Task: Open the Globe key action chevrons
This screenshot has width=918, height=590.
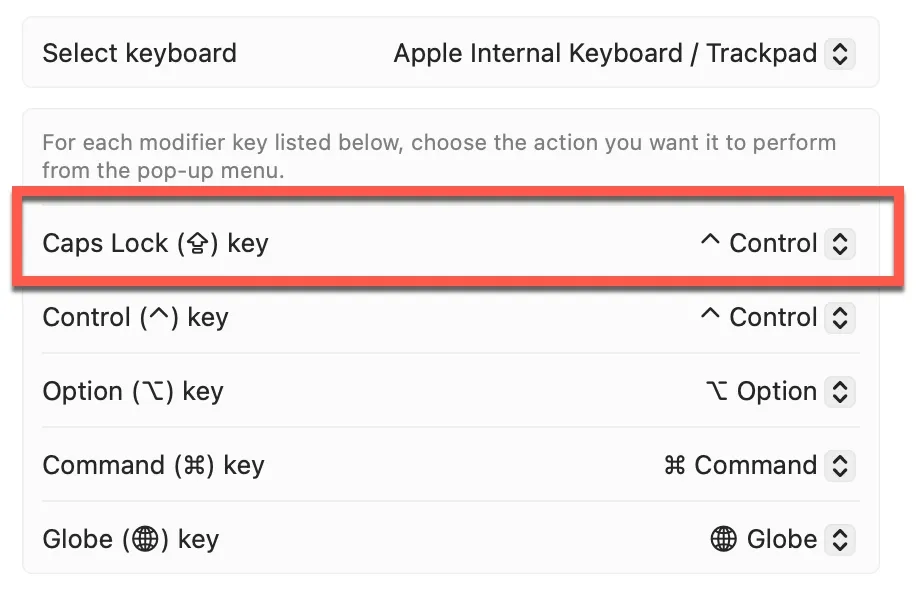Action: [x=840, y=540]
